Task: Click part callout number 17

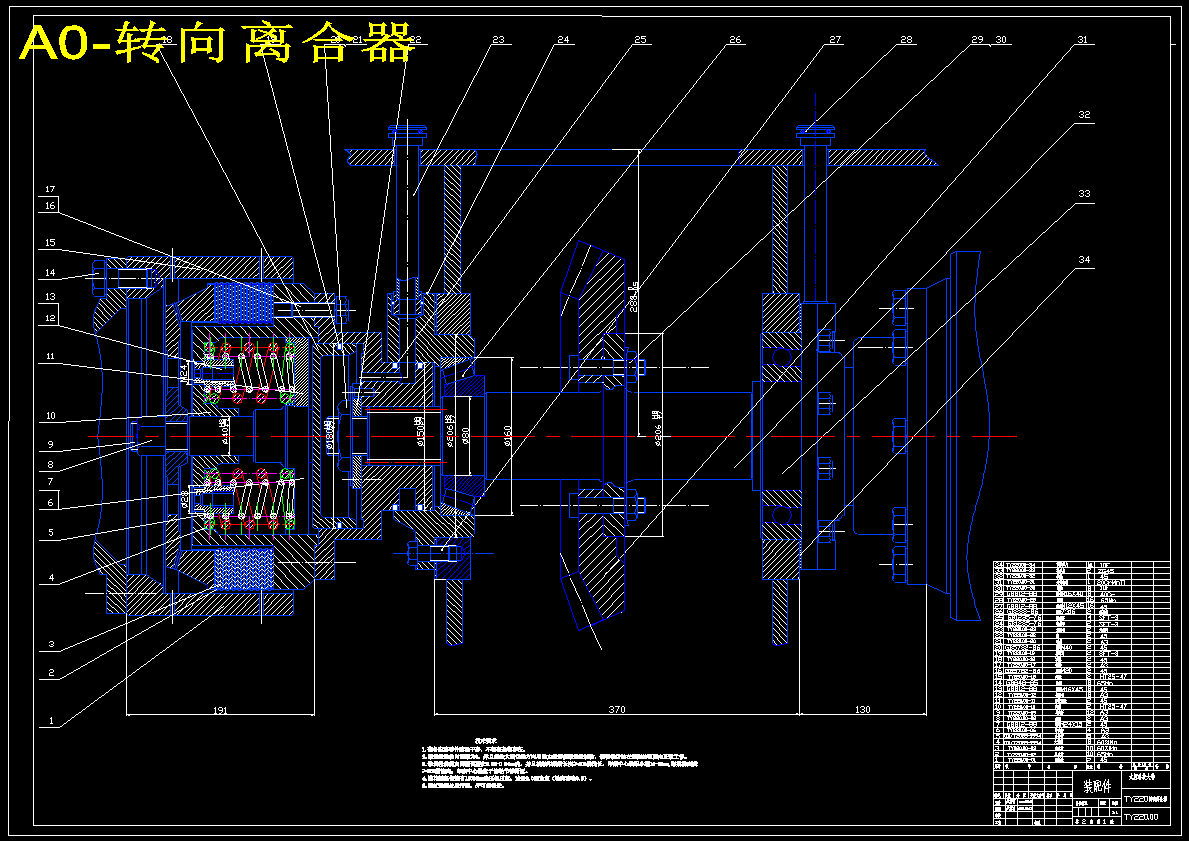Action: coord(50,190)
